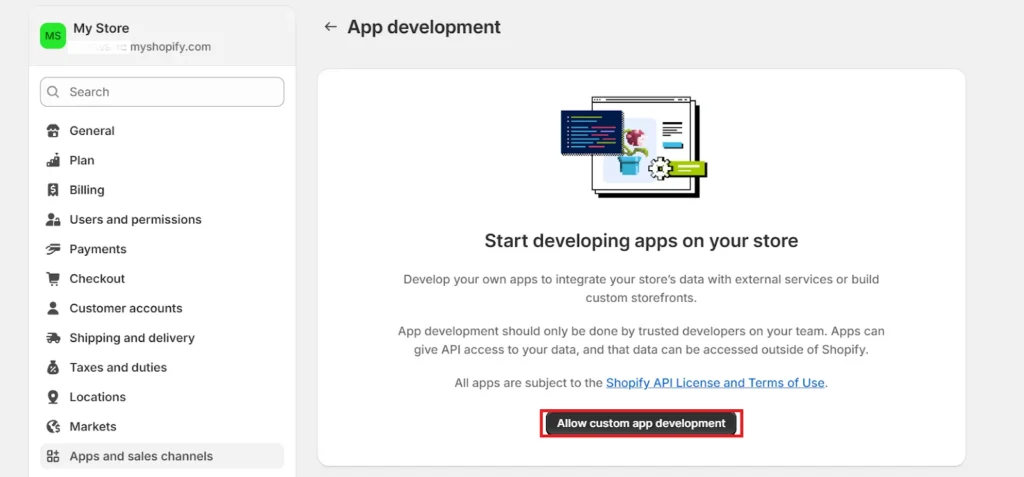The image size is (1024, 477).
Task: Click the Users and permissions people icon
Action: pyautogui.click(x=53, y=220)
